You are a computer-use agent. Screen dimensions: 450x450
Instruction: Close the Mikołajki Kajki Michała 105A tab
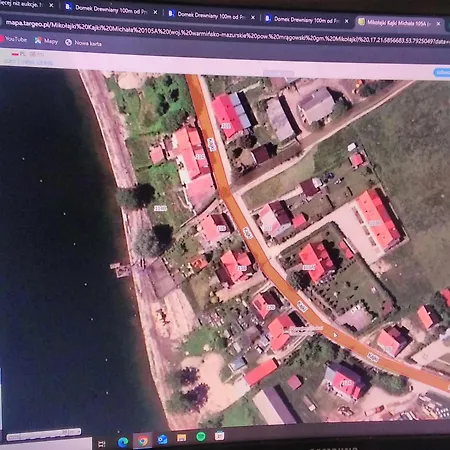tap(439, 24)
